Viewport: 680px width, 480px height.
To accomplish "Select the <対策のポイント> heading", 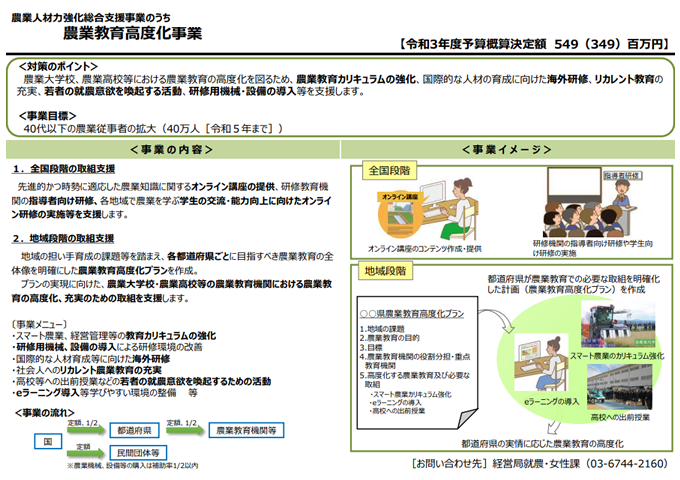I will tap(58, 66).
